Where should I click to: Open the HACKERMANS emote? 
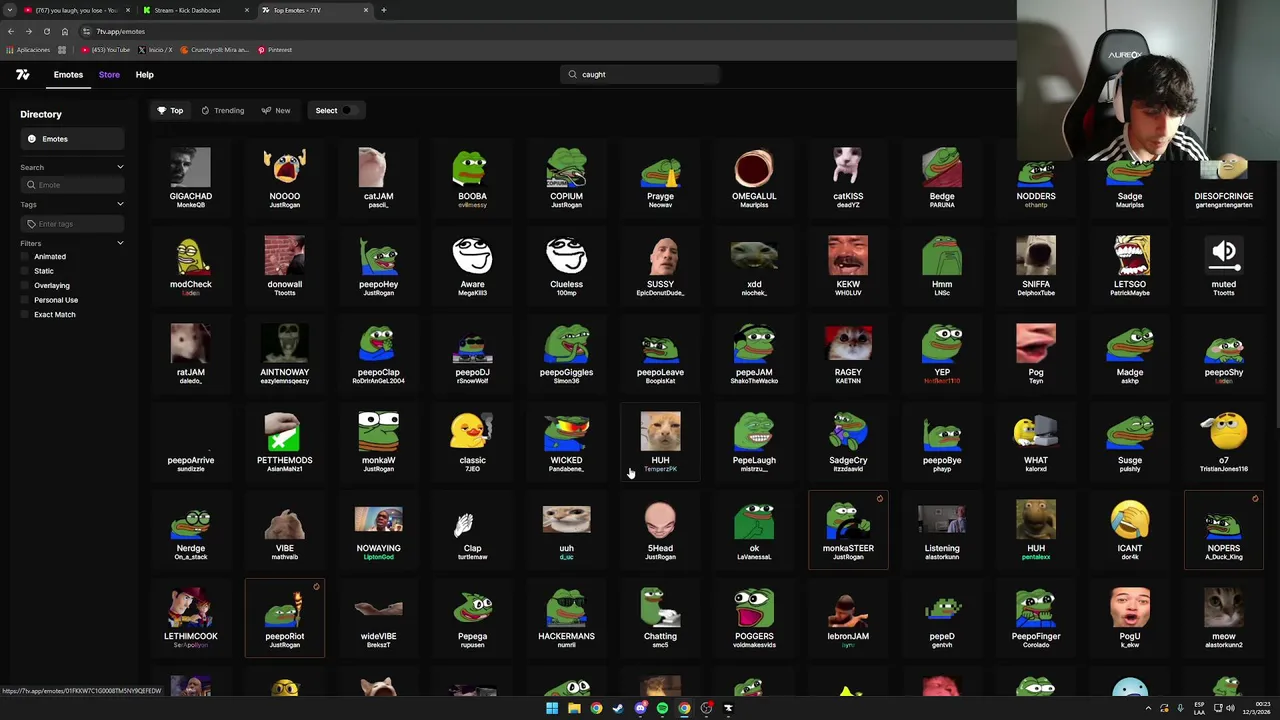click(566, 618)
